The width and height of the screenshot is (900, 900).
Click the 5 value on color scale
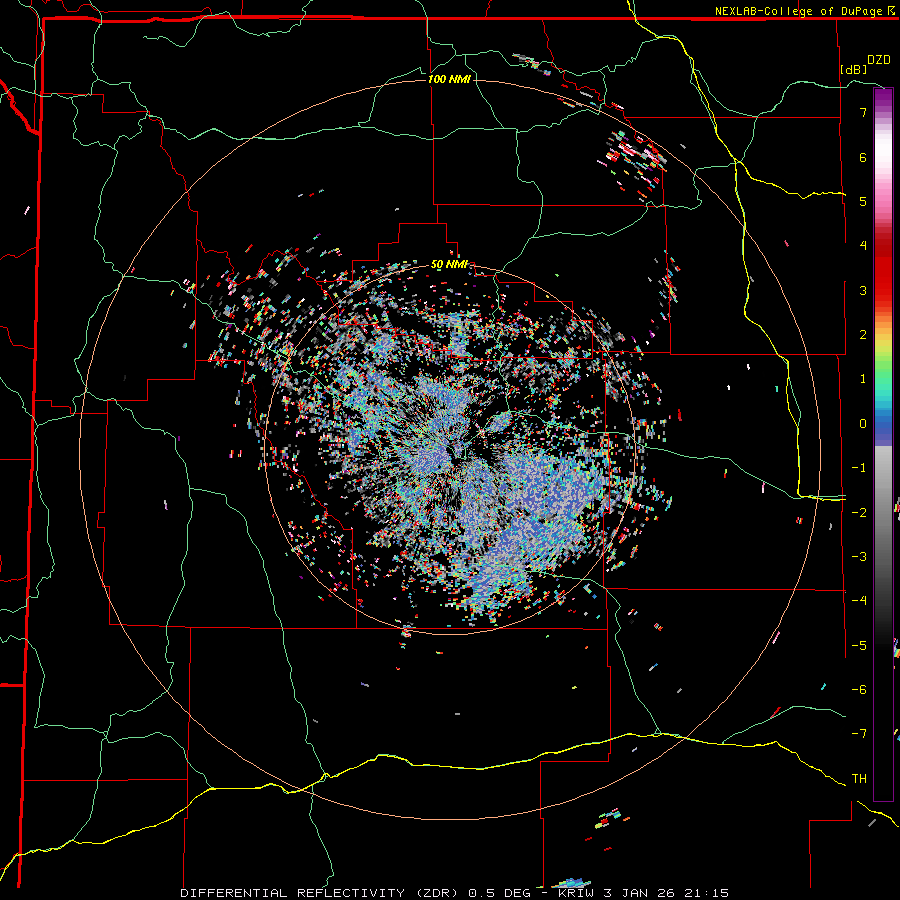click(x=863, y=201)
